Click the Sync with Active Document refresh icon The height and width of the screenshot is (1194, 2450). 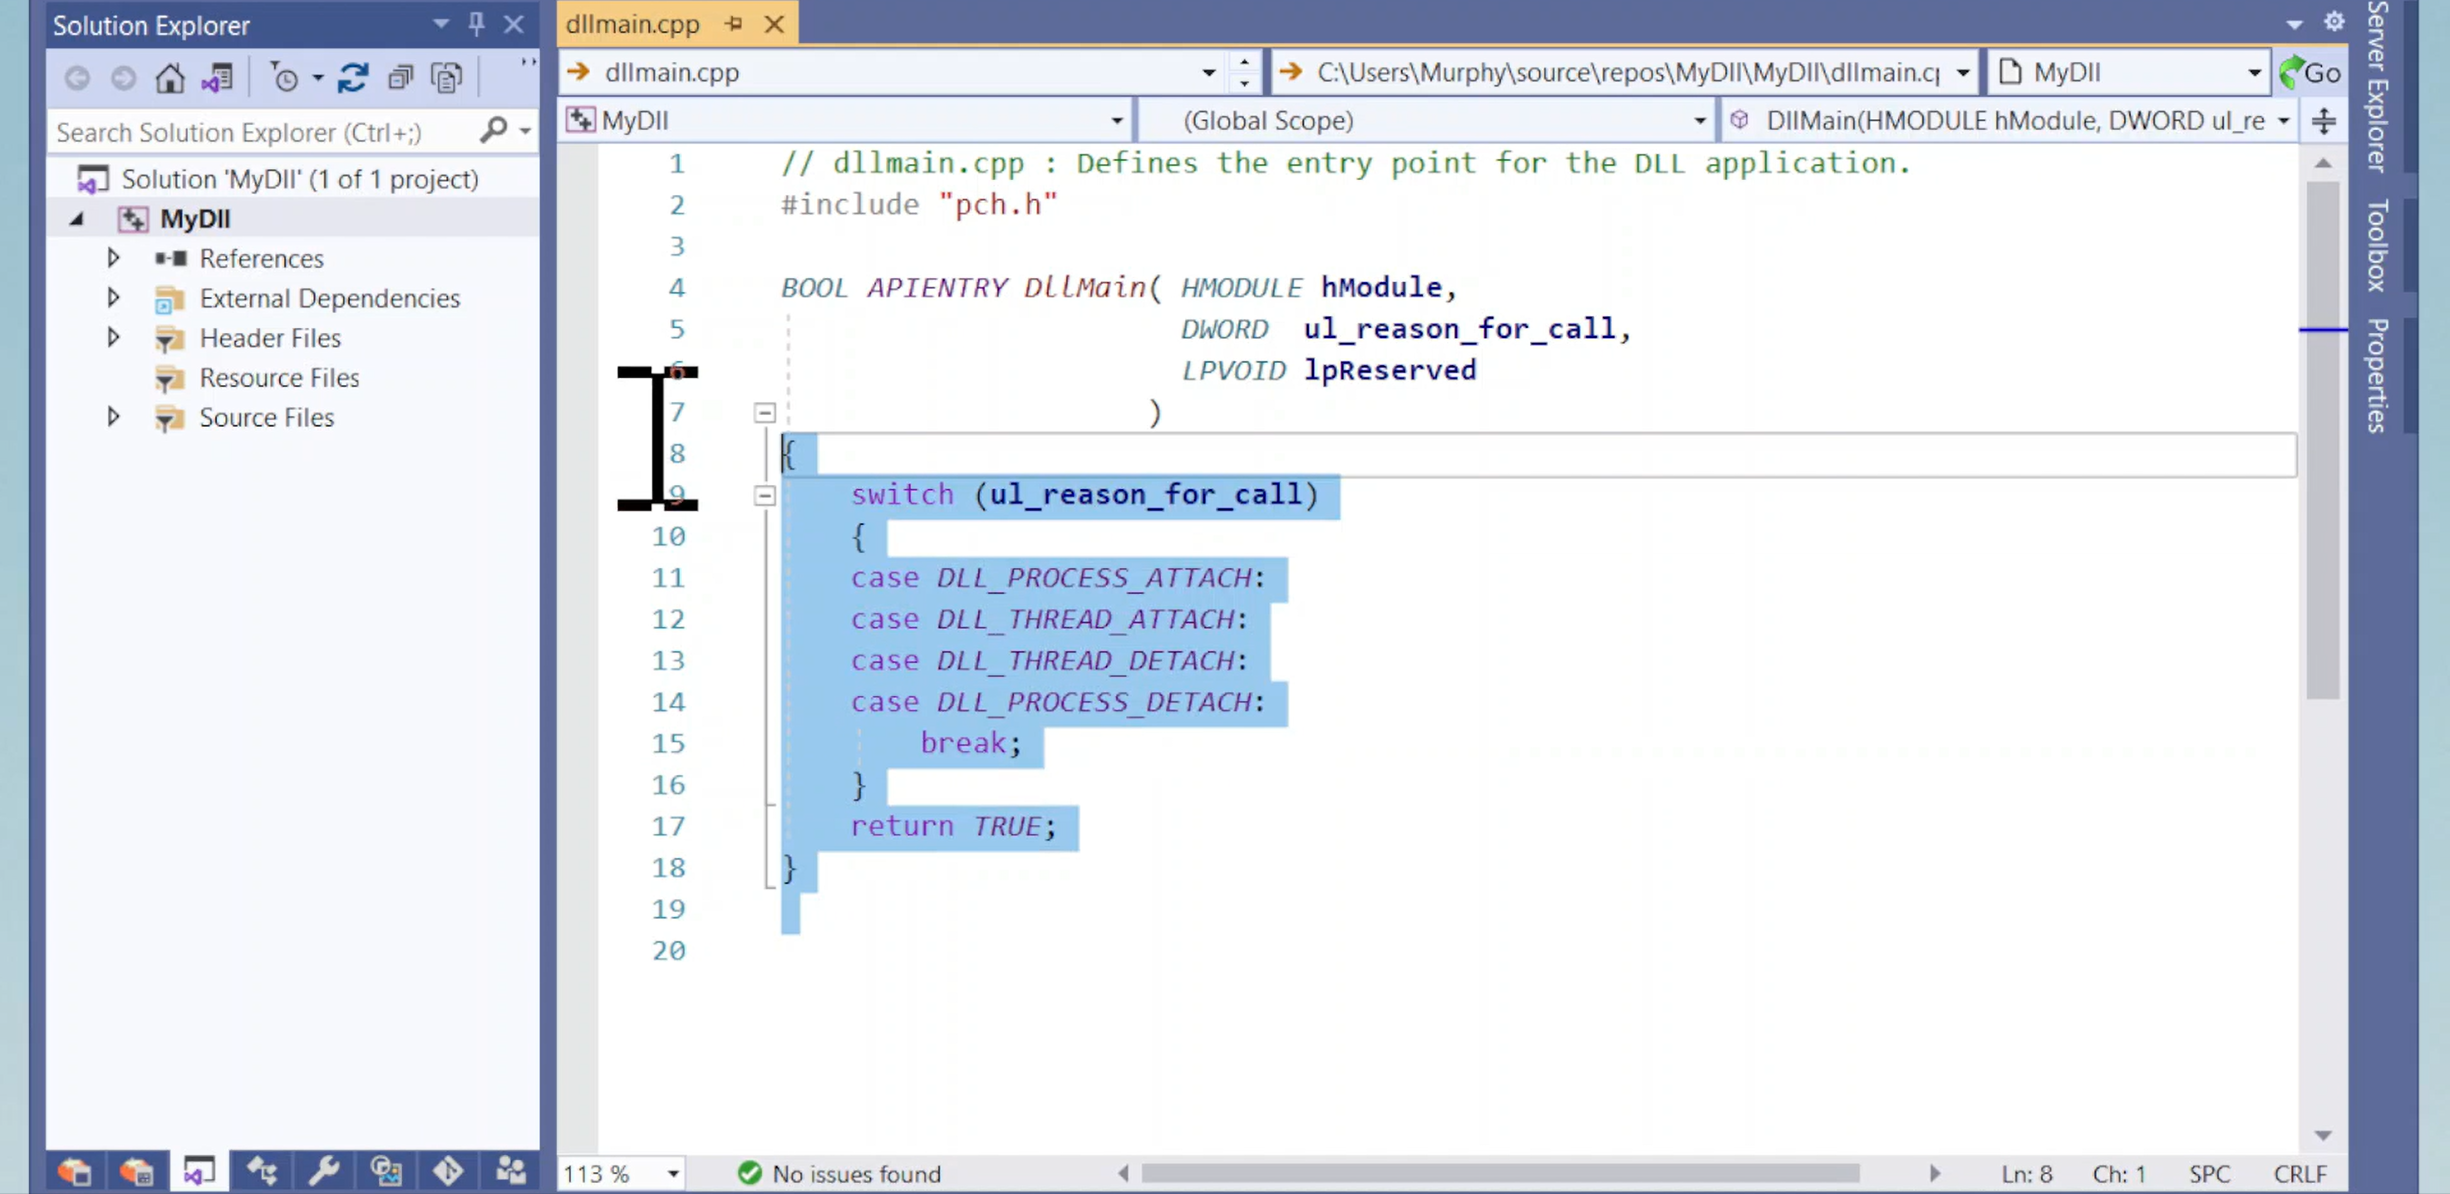(x=352, y=77)
